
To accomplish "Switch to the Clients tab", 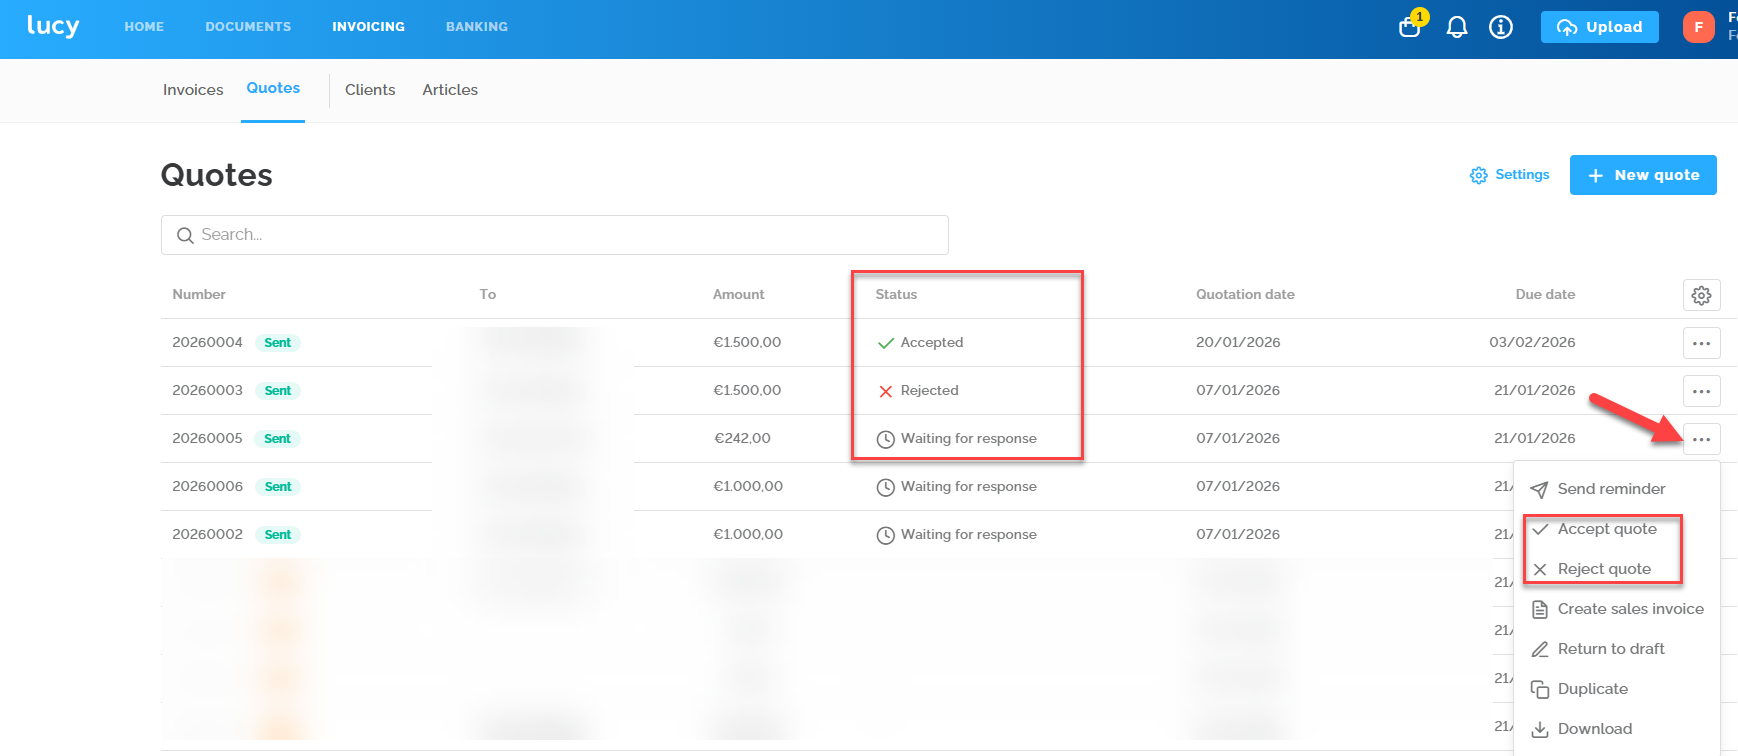I will click(370, 90).
